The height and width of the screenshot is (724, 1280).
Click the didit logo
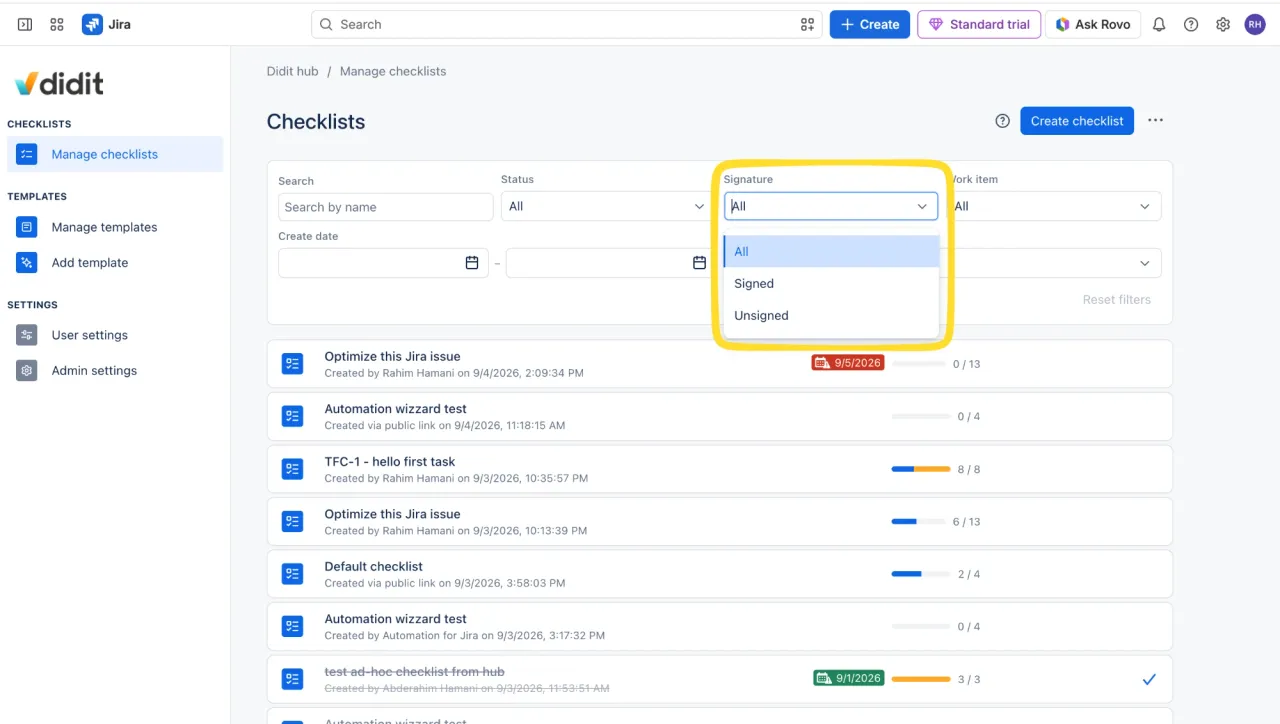coord(59,84)
